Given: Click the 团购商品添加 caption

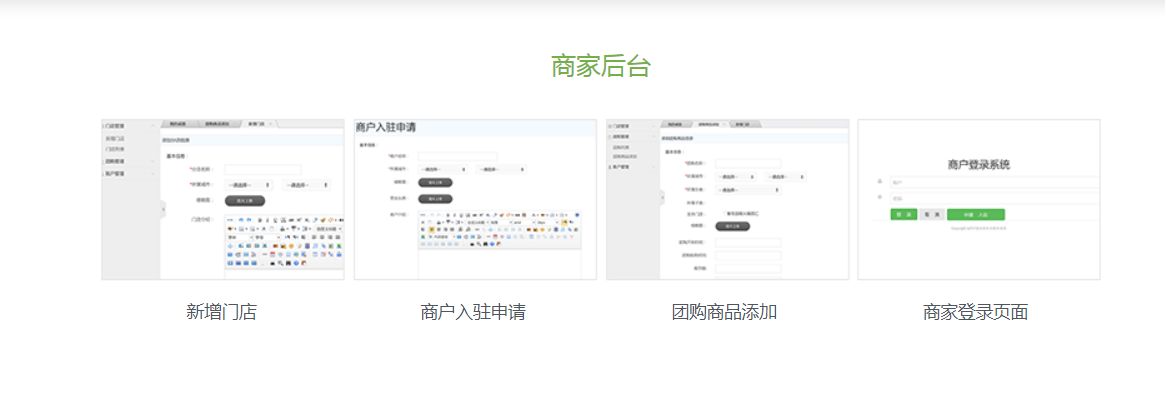Looking at the screenshot, I should tap(724, 312).
